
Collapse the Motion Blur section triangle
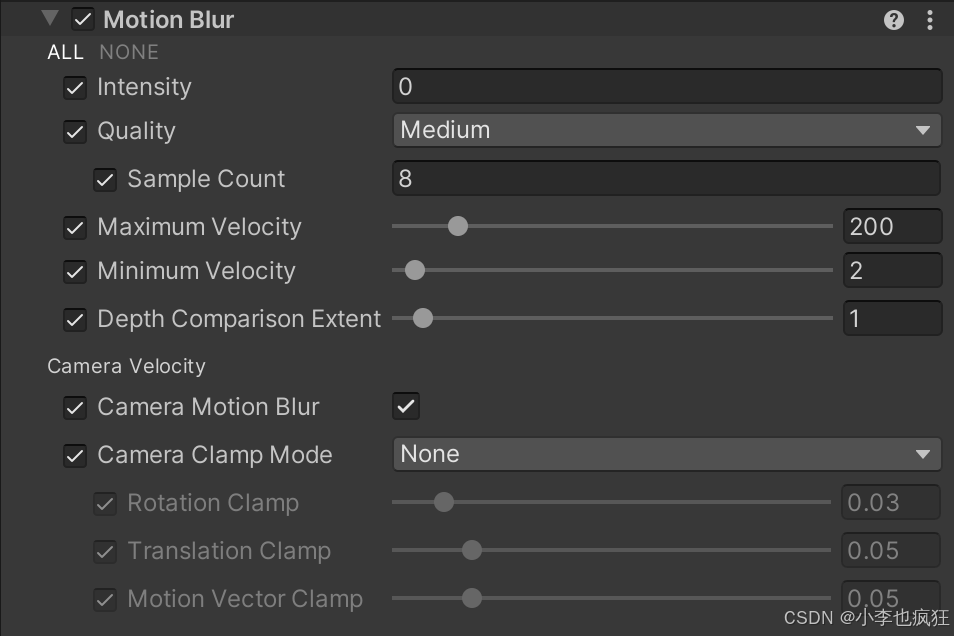[48, 18]
